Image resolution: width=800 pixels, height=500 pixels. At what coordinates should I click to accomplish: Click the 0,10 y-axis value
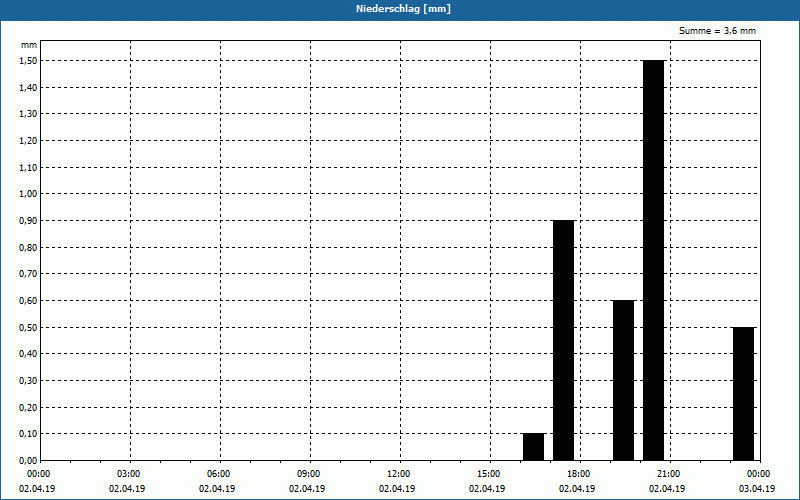(x=28, y=434)
